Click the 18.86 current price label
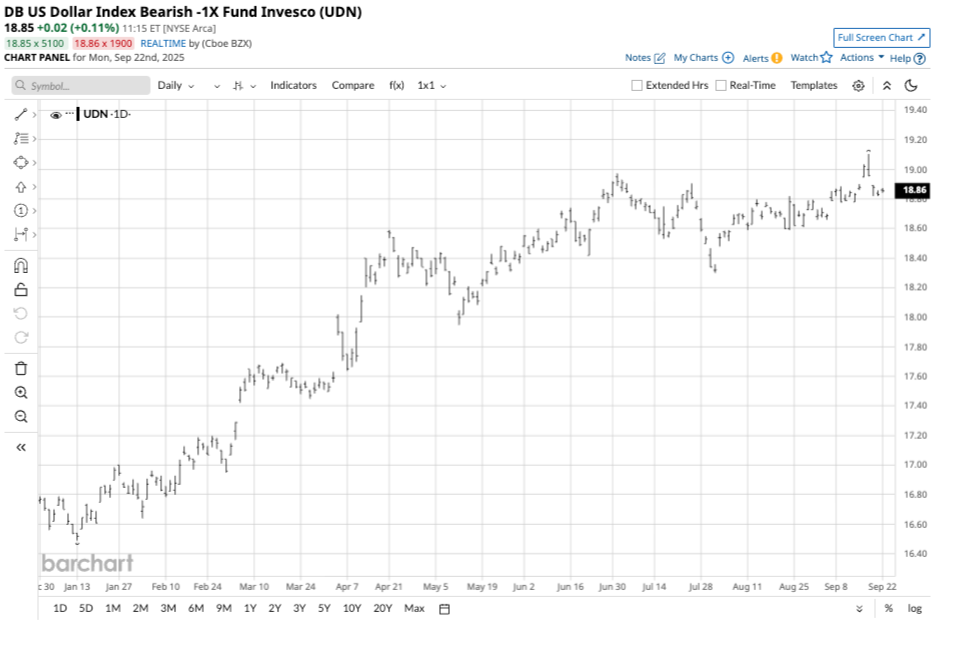Viewport: 955px width, 662px height. click(913, 190)
